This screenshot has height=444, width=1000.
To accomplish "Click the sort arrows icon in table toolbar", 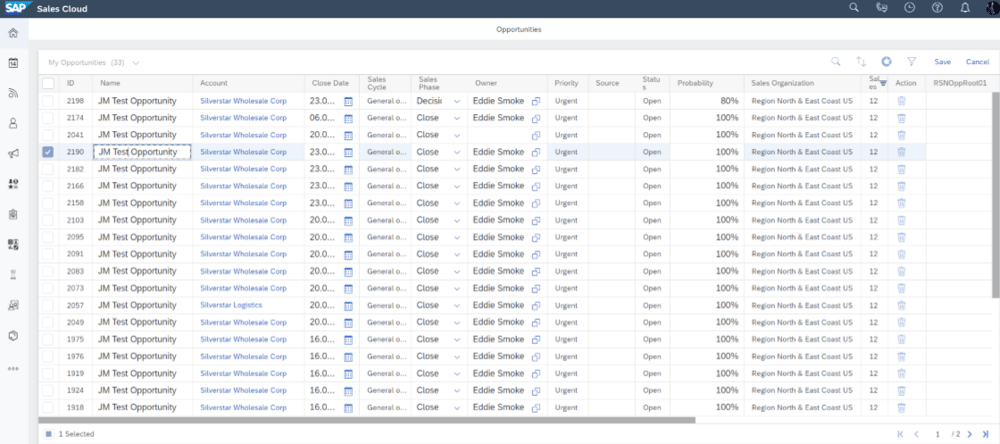I will tap(861, 62).
